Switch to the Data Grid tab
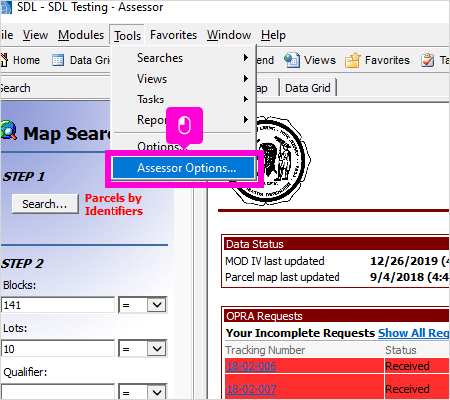Viewport: 450px width, 400px height. (x=308, y=88)
